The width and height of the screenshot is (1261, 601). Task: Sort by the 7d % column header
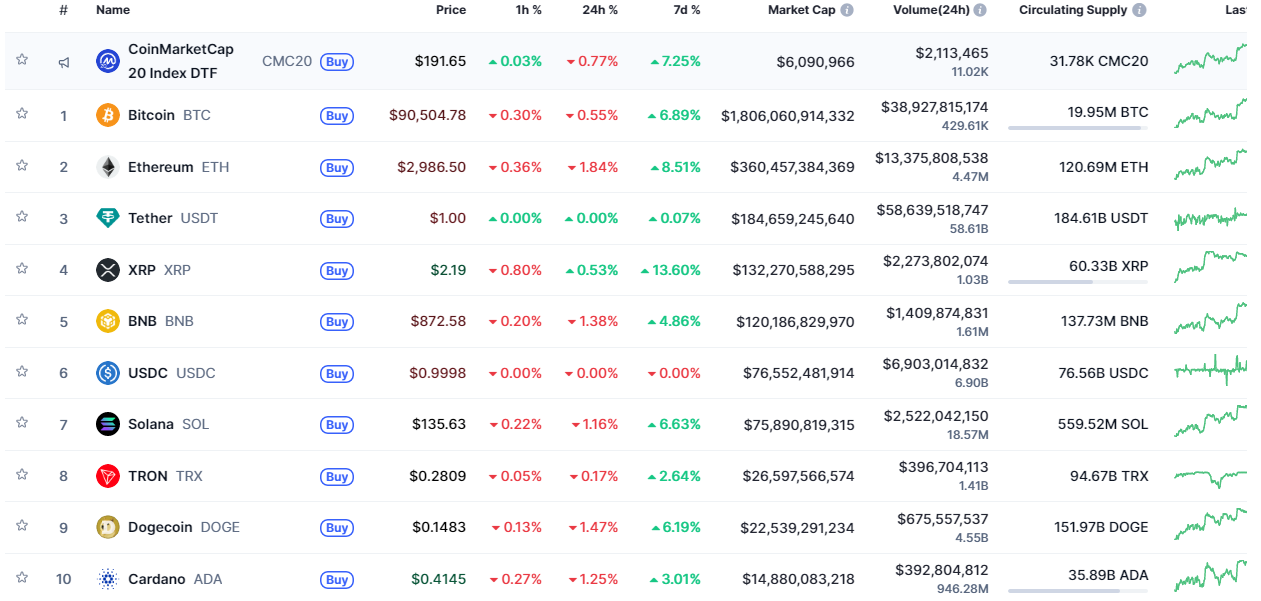click(x=686, y=10)
